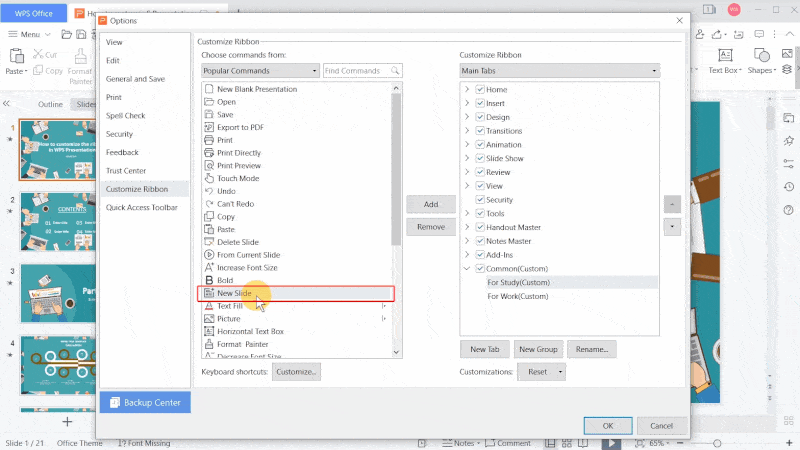This screenshot has height=450, width=800.
Task: Start slideshow with status bar play button
Action: [x=611, y=443]
